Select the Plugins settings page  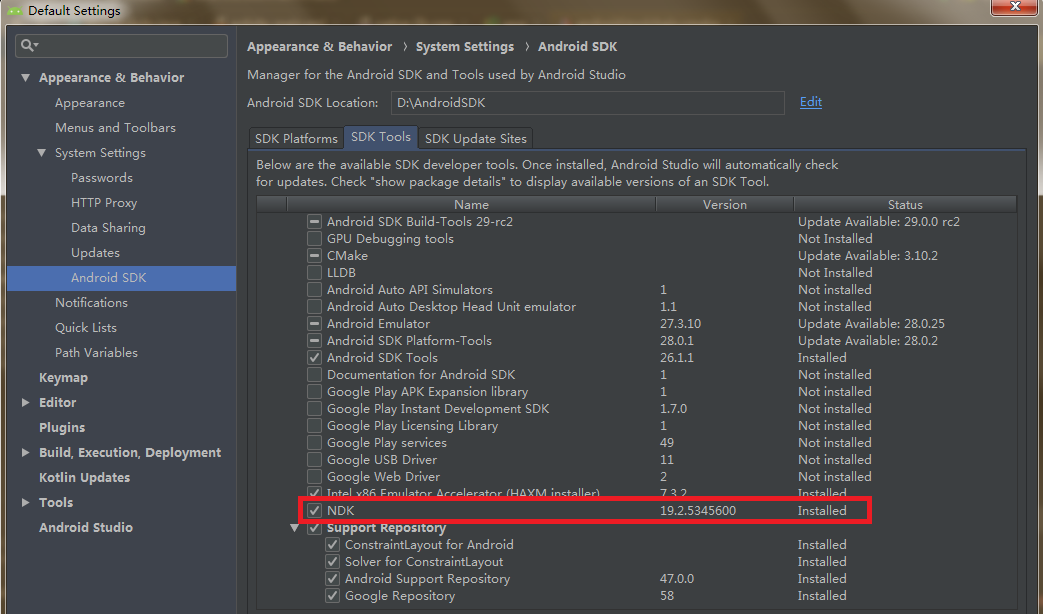(x=62, y=427)
